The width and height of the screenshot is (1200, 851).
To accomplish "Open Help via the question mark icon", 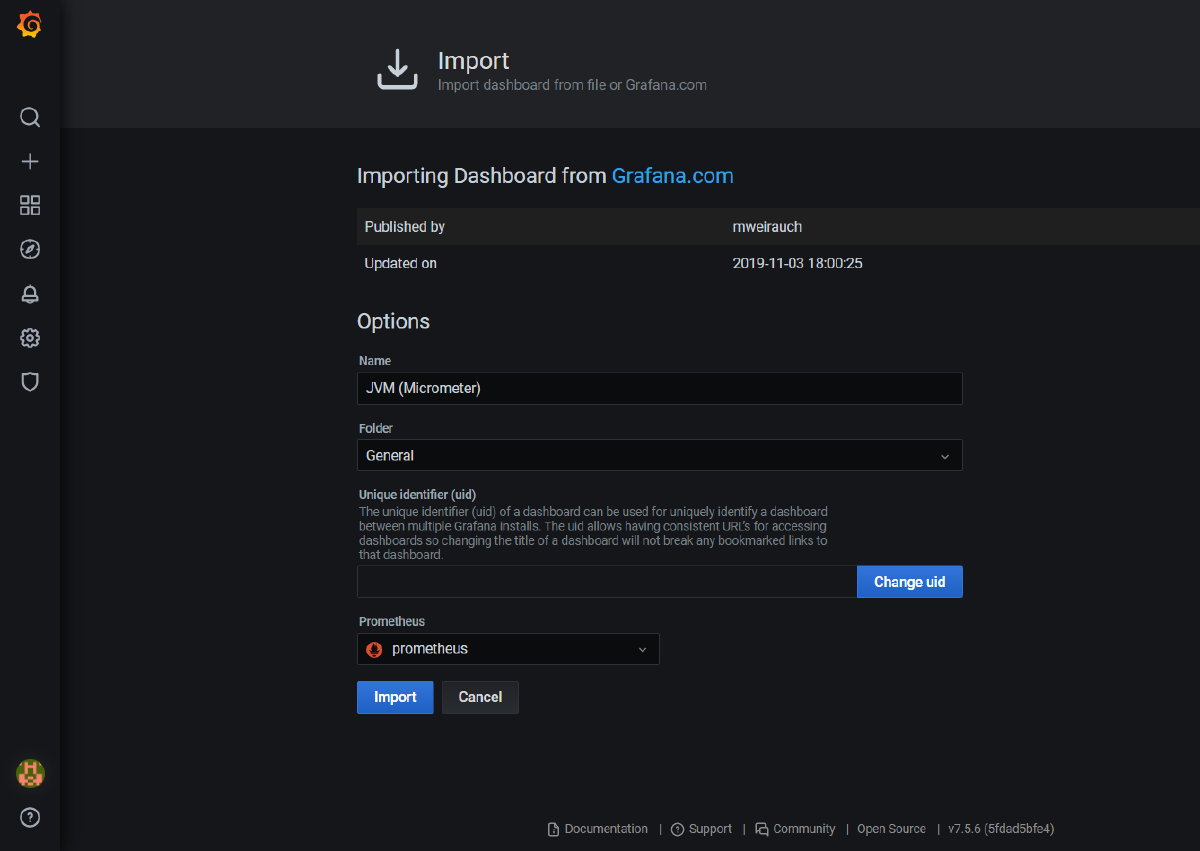I will tap(29, 817).
